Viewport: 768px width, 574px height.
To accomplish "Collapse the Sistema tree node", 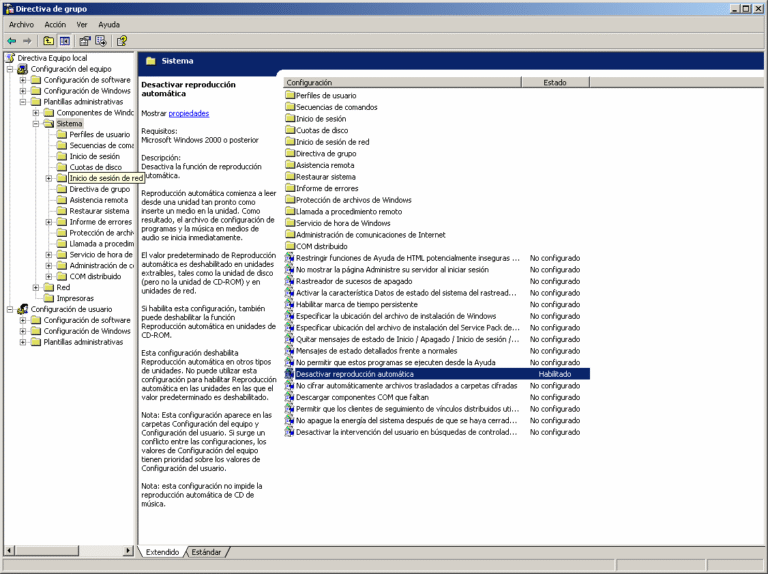I will point(36,124).
